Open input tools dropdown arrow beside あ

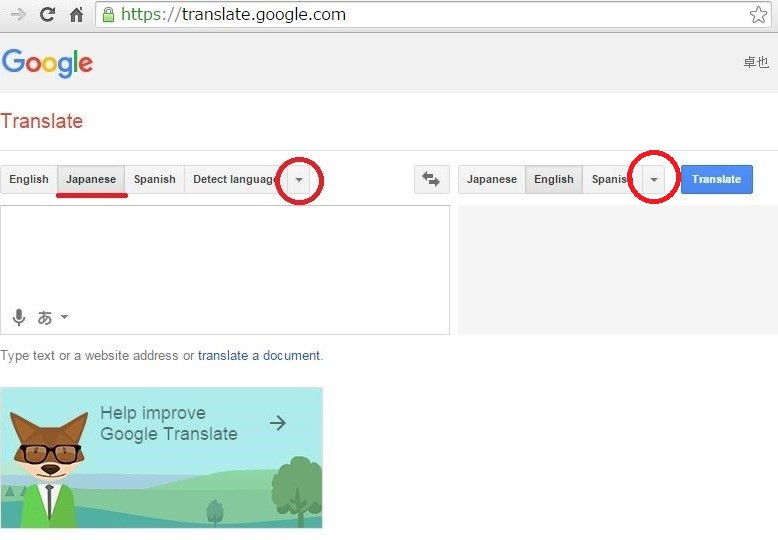(x=65, y=316)
